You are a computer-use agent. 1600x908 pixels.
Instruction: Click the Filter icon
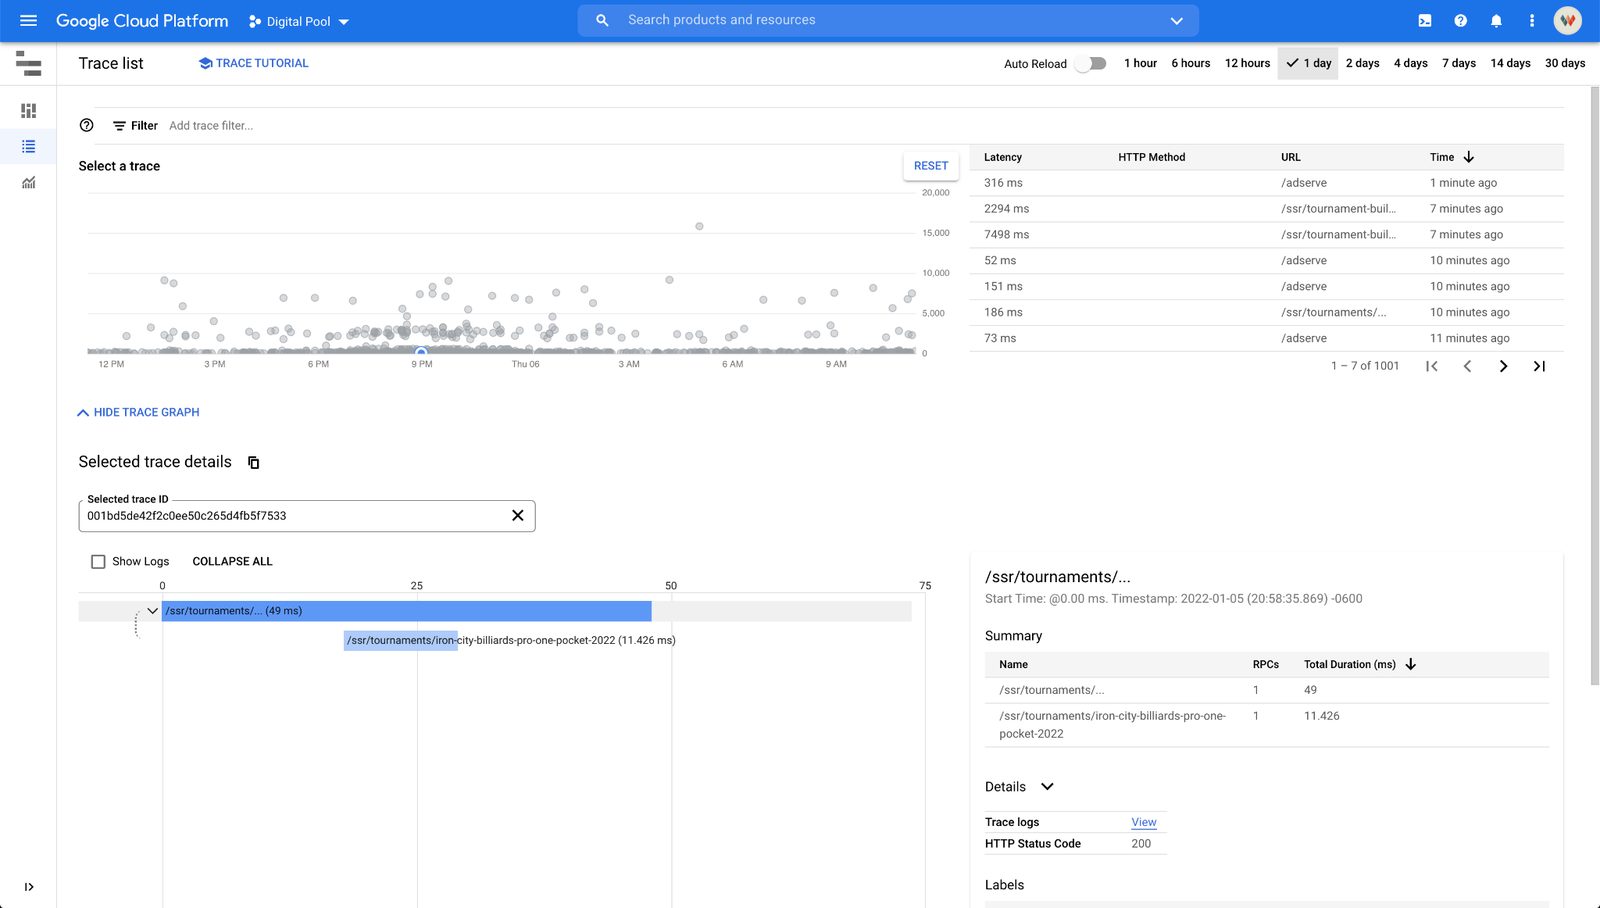point(119,126)
